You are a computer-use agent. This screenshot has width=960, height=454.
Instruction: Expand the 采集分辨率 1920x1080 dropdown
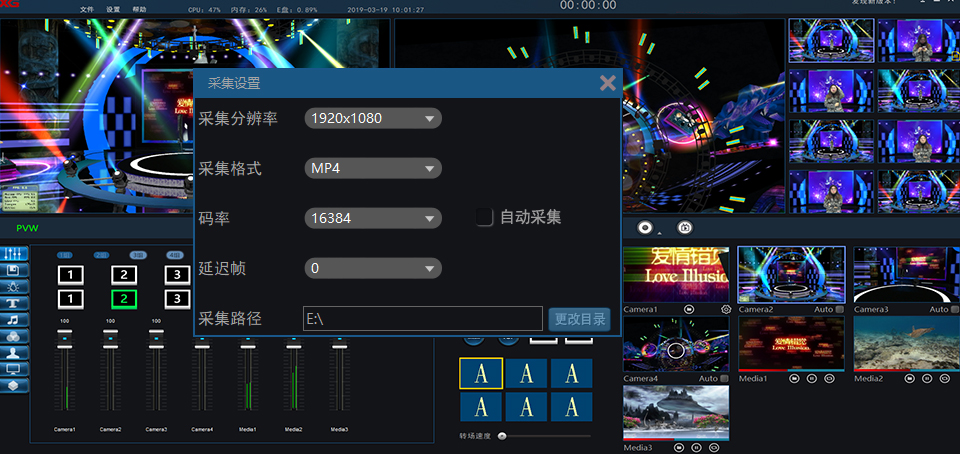(x=373, y=119)
